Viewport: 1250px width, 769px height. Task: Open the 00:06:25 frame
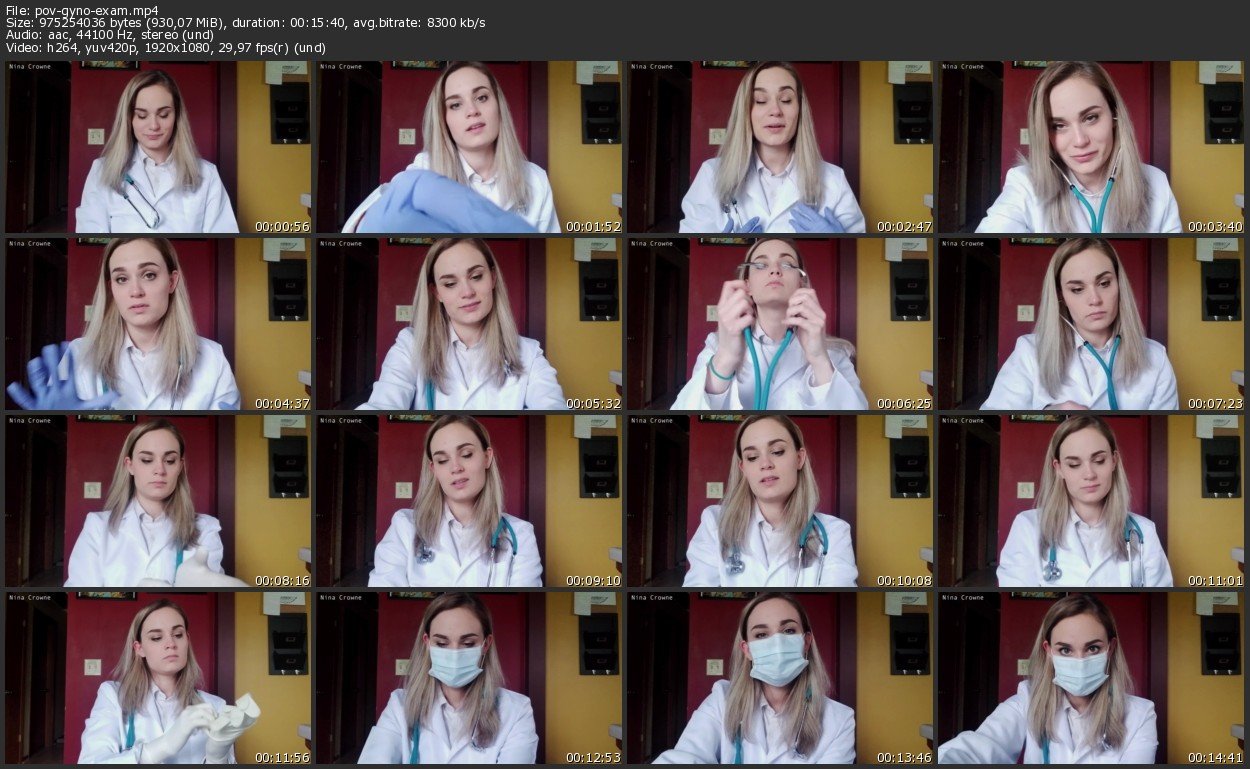click(780, 323)
